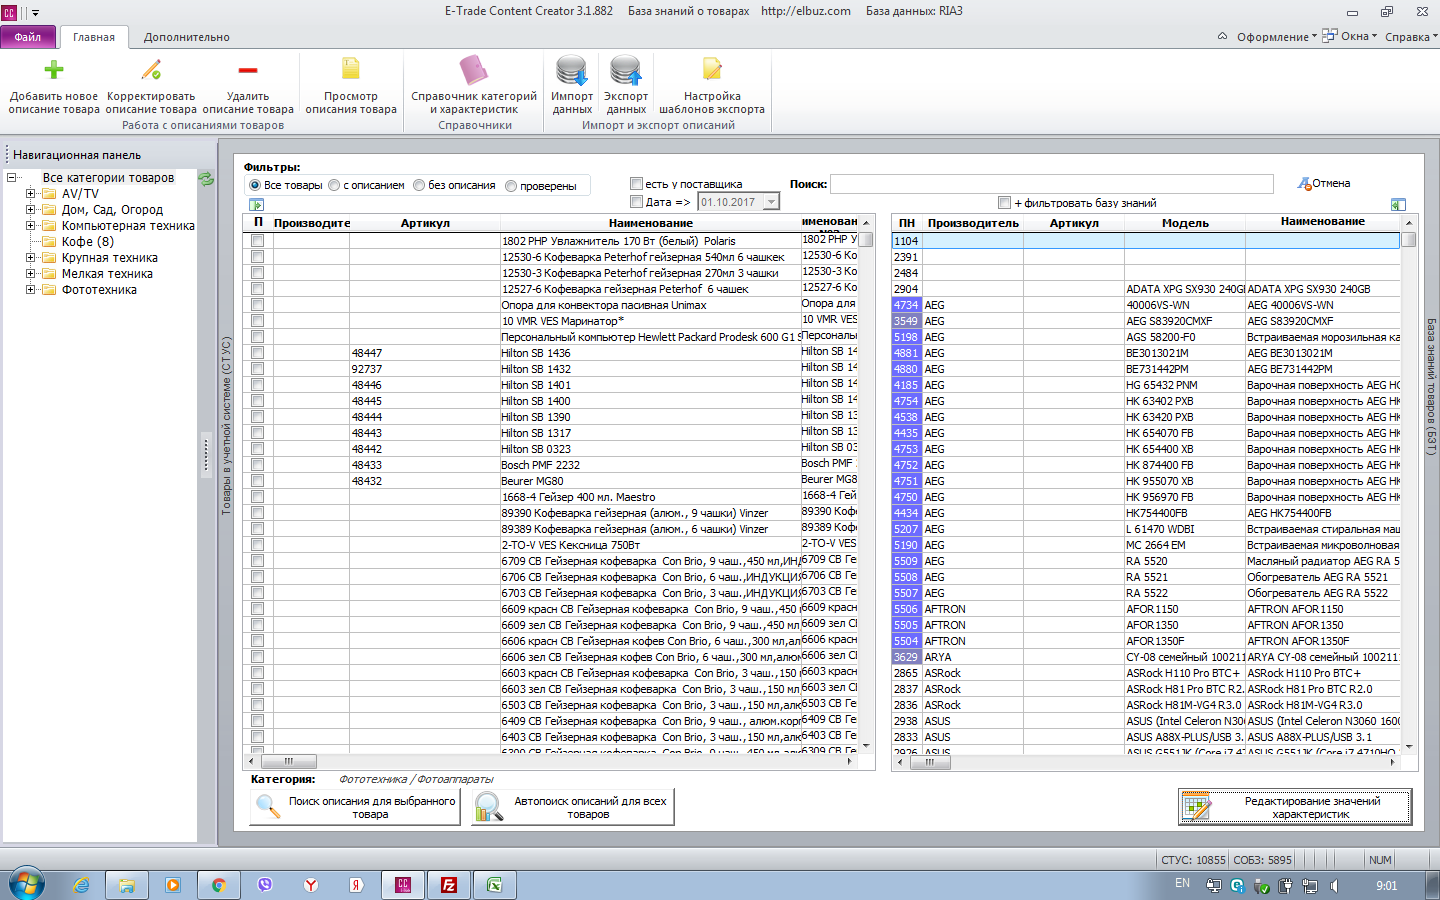The height and width of the screenshot is (900, 1440).
Task: Click the magnifier icon for selected product search
Action: (267, 806)
